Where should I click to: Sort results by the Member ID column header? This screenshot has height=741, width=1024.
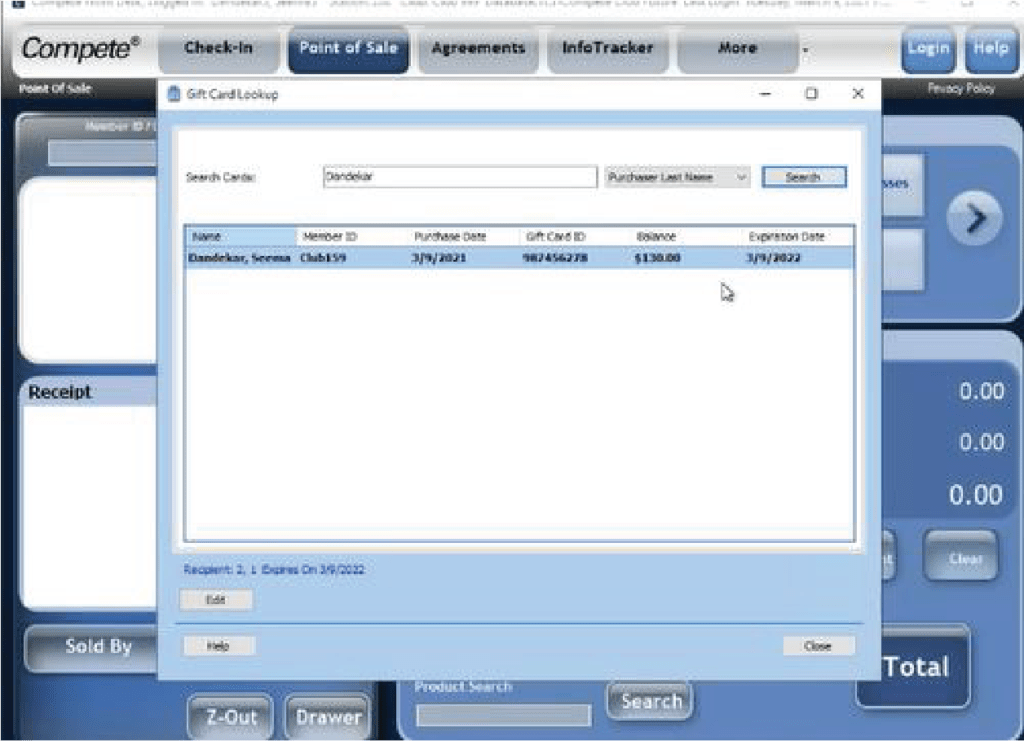[353, 236]
